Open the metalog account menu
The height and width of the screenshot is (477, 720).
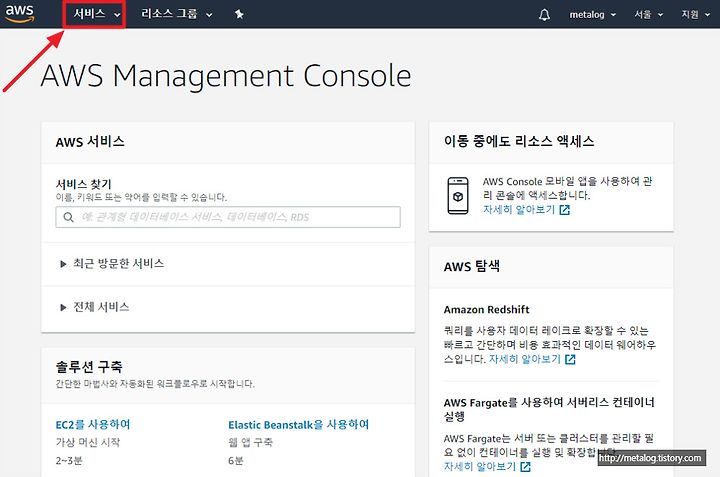[592, 15]
